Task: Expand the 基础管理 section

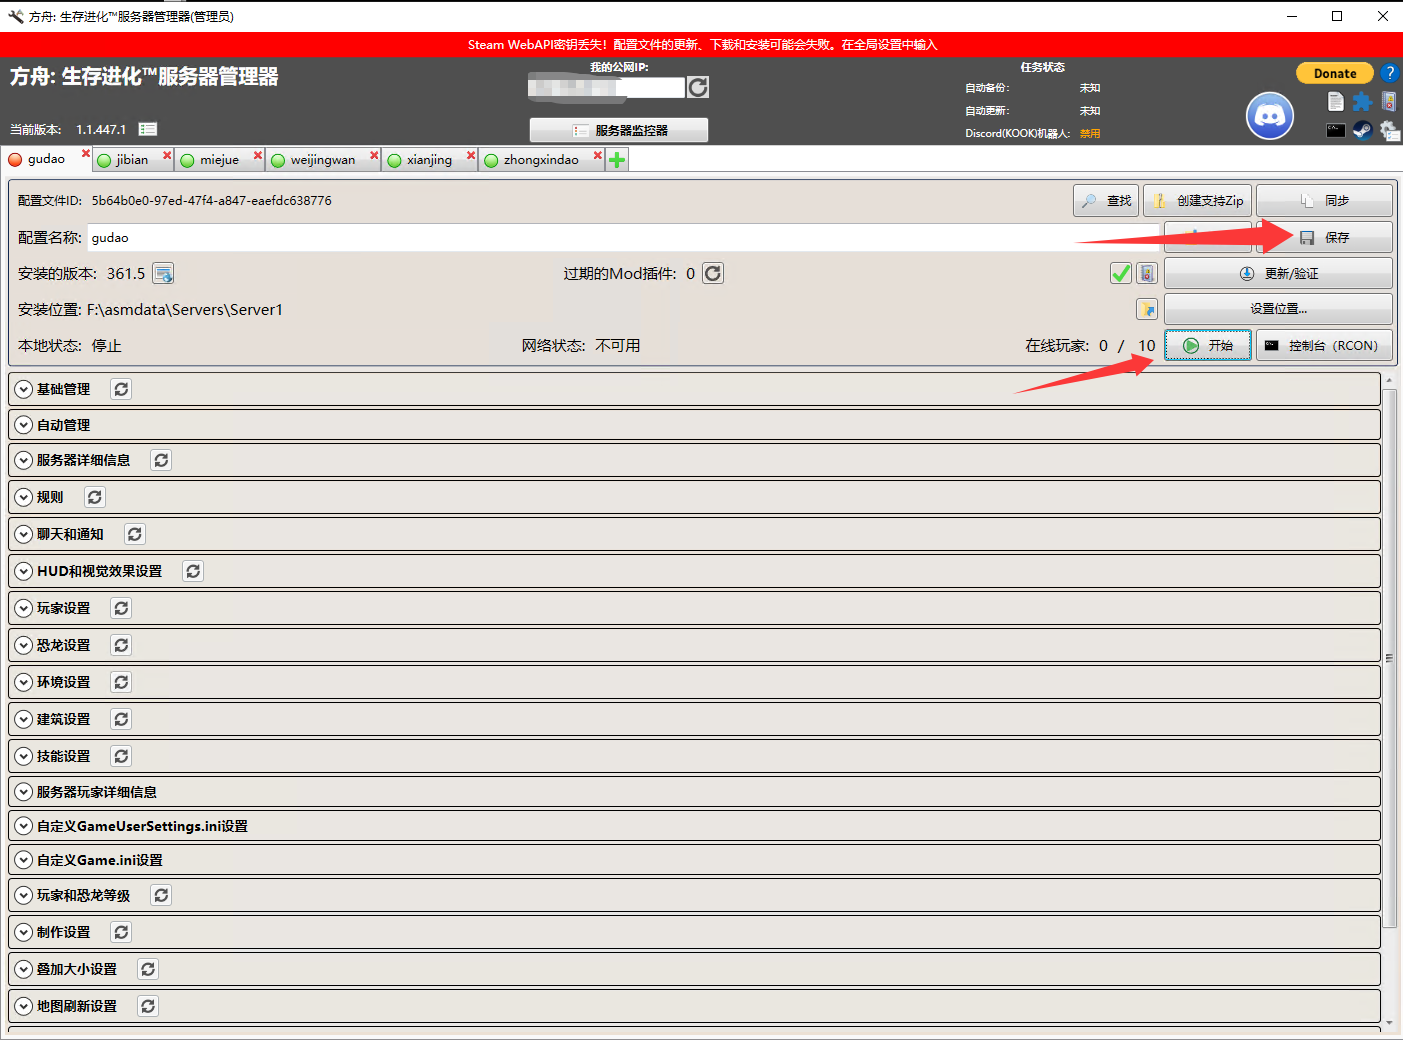Action: coord(24,389)
